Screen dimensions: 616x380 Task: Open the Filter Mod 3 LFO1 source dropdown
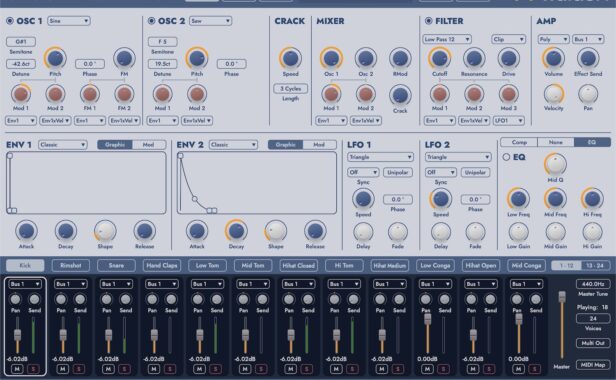pyautogui.click(x=508, y=121)
